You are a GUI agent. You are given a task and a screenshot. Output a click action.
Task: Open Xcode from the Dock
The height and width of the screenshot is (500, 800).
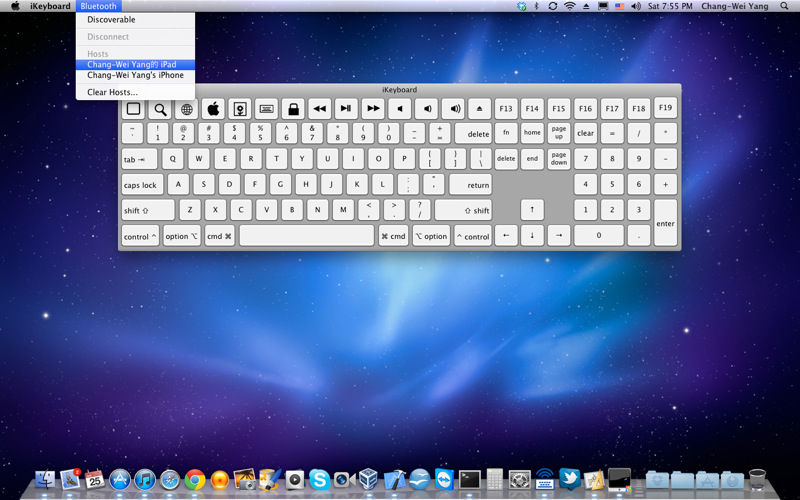coord(394,480)
